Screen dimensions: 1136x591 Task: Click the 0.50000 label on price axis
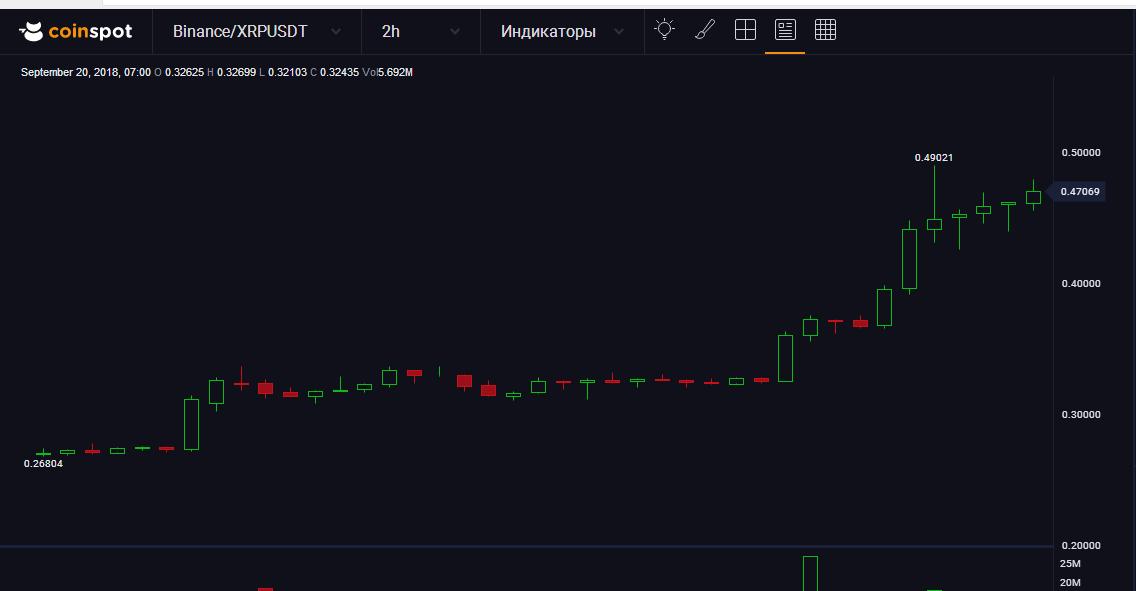(x=1080, y=152)
